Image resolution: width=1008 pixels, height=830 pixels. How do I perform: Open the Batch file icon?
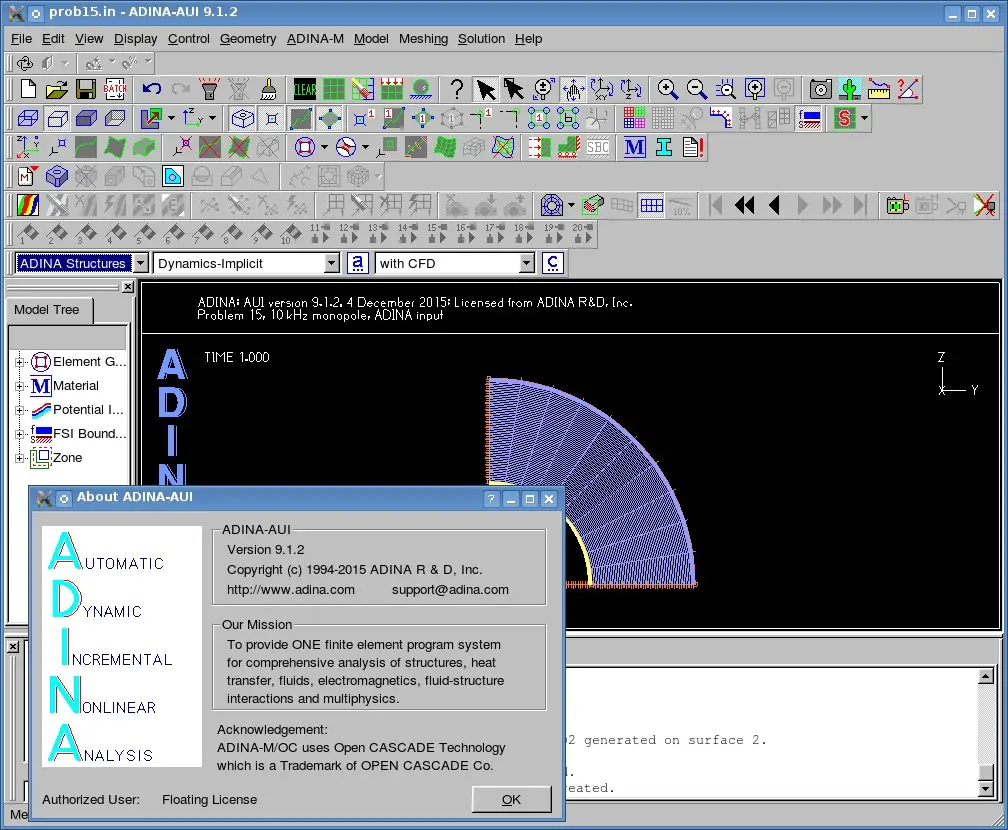coord(115,89)
